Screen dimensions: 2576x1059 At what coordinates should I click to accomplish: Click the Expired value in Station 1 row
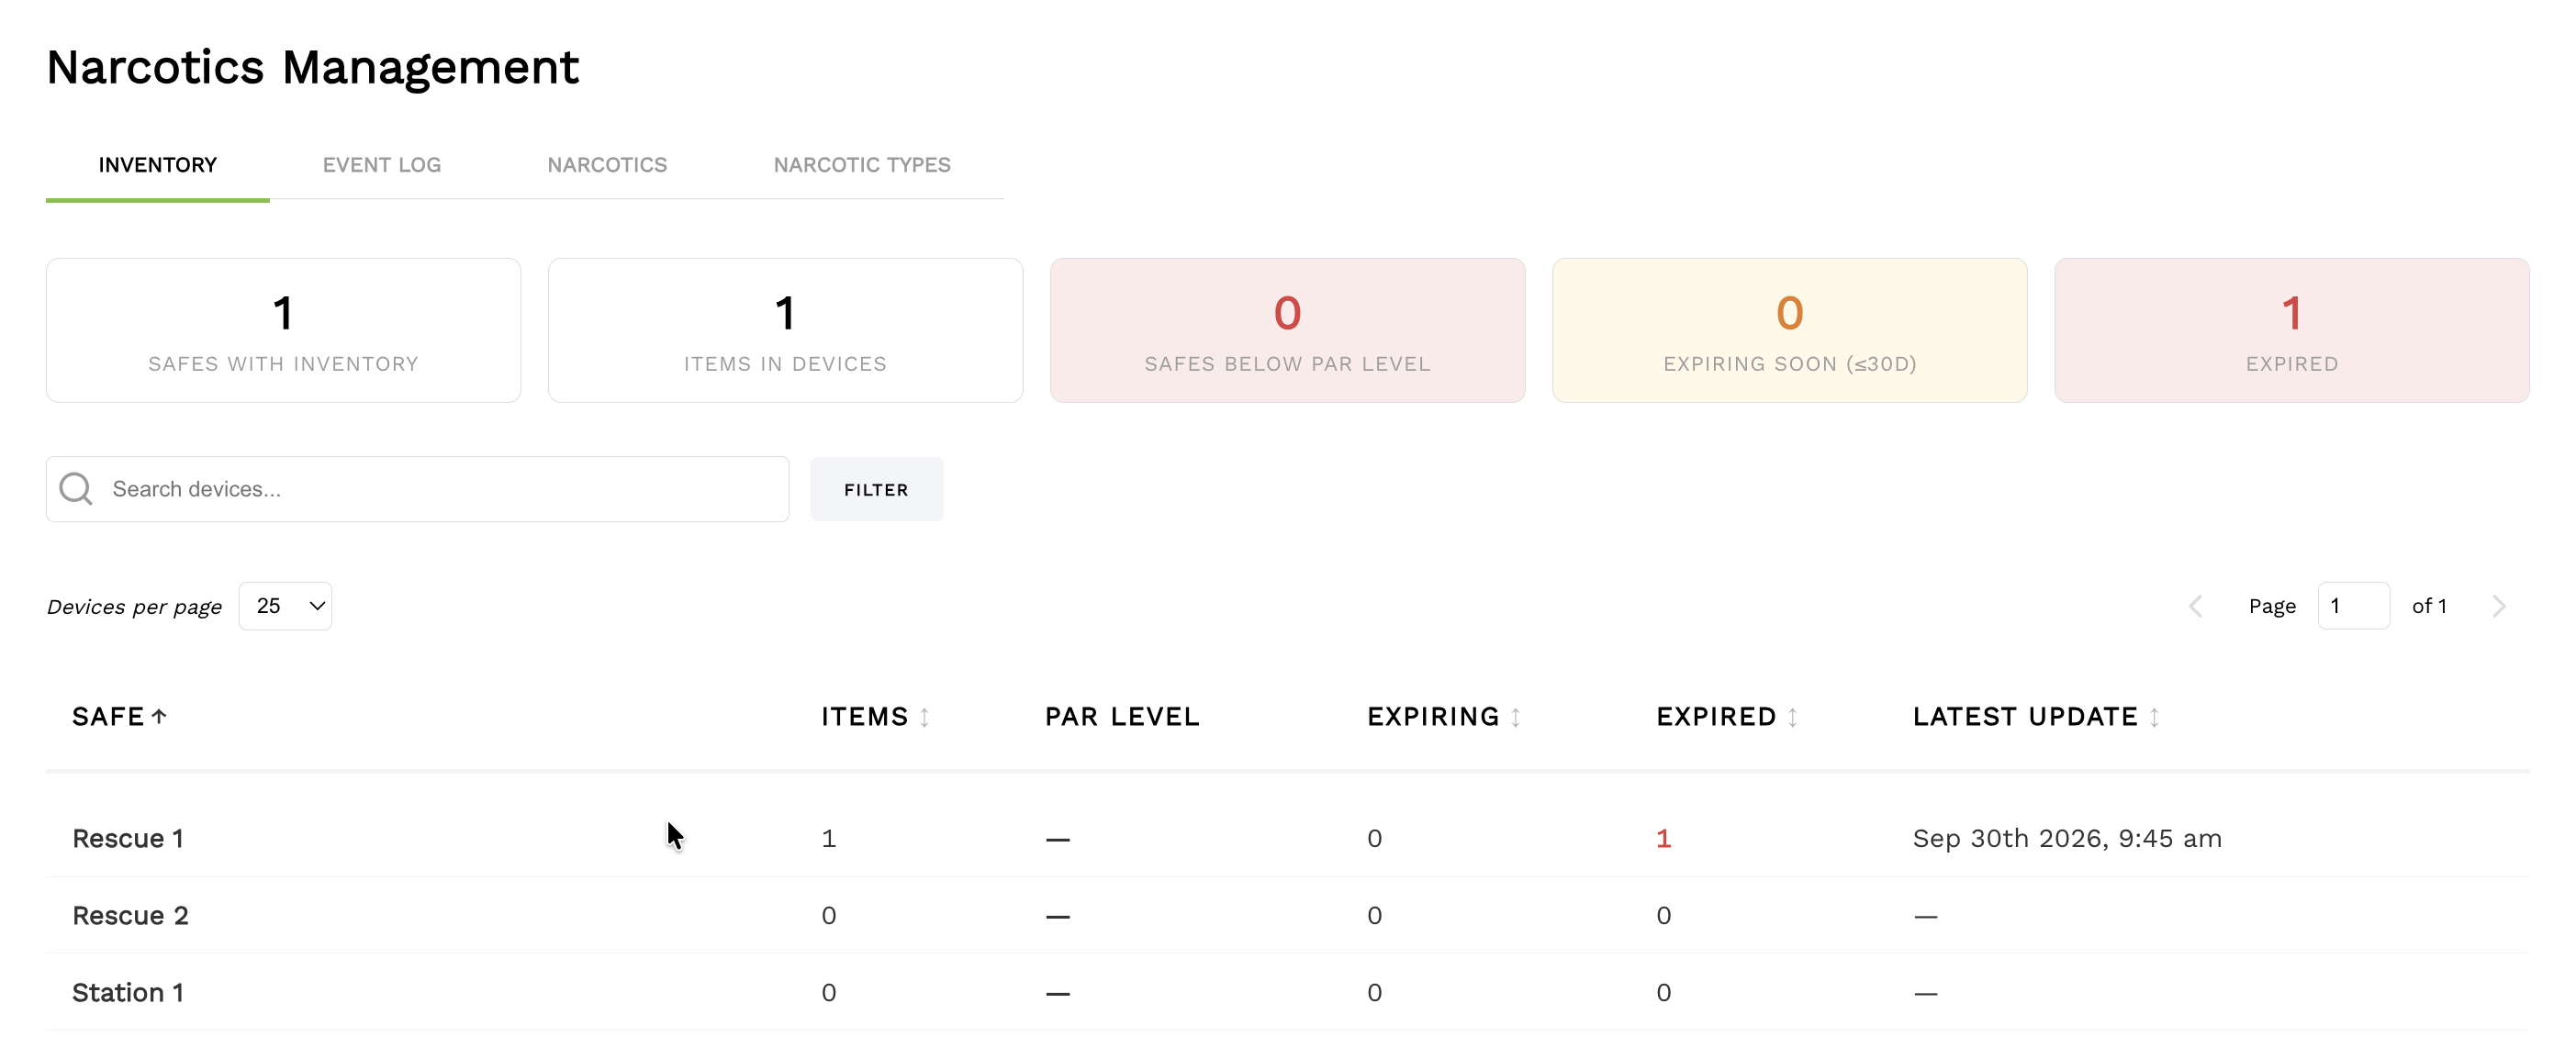tap(1664, 992)
